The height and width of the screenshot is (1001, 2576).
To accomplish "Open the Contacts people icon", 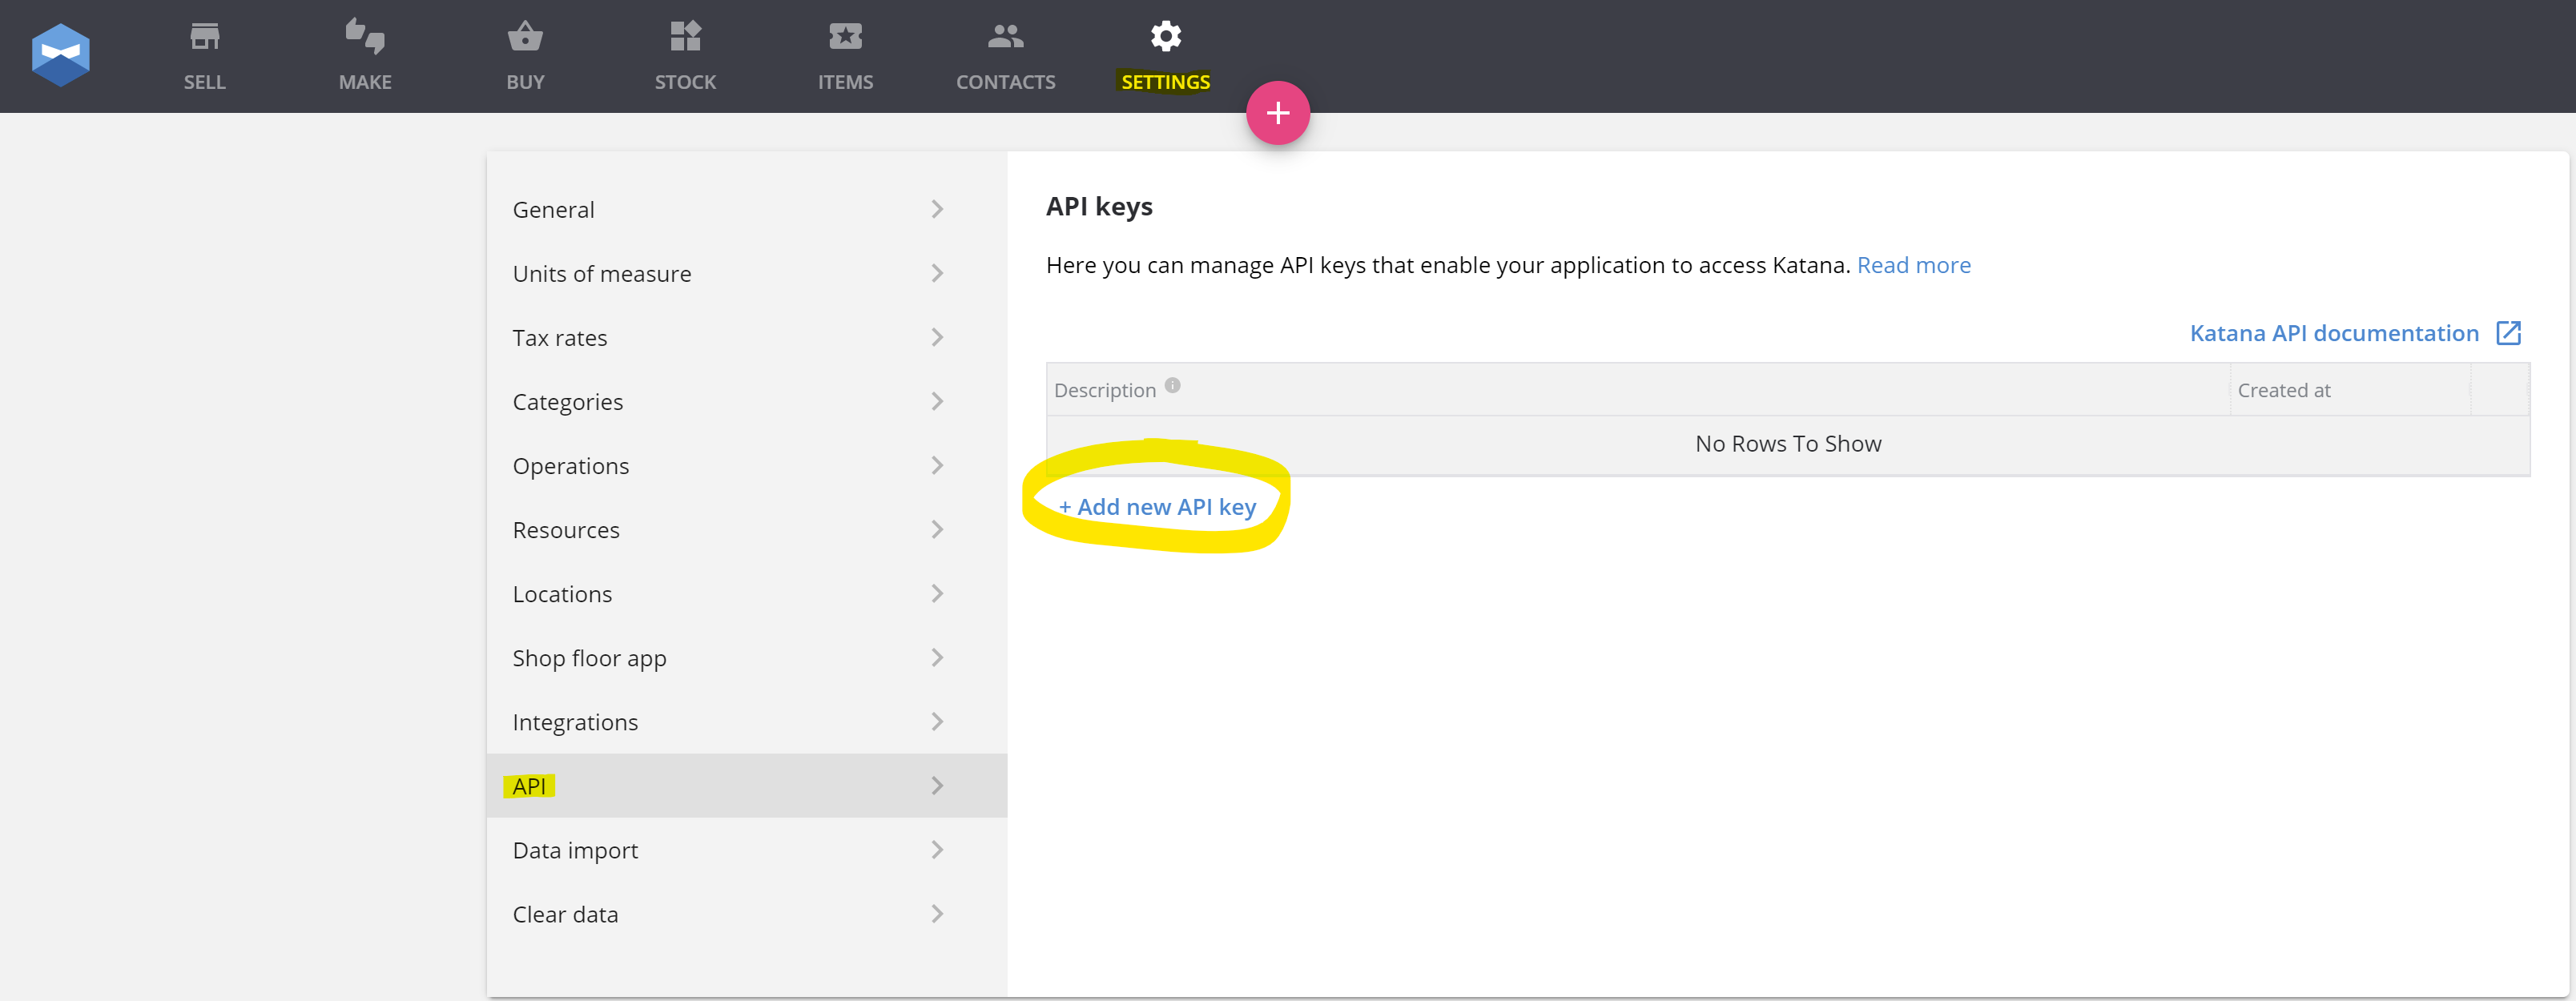I will (1005, 36).
